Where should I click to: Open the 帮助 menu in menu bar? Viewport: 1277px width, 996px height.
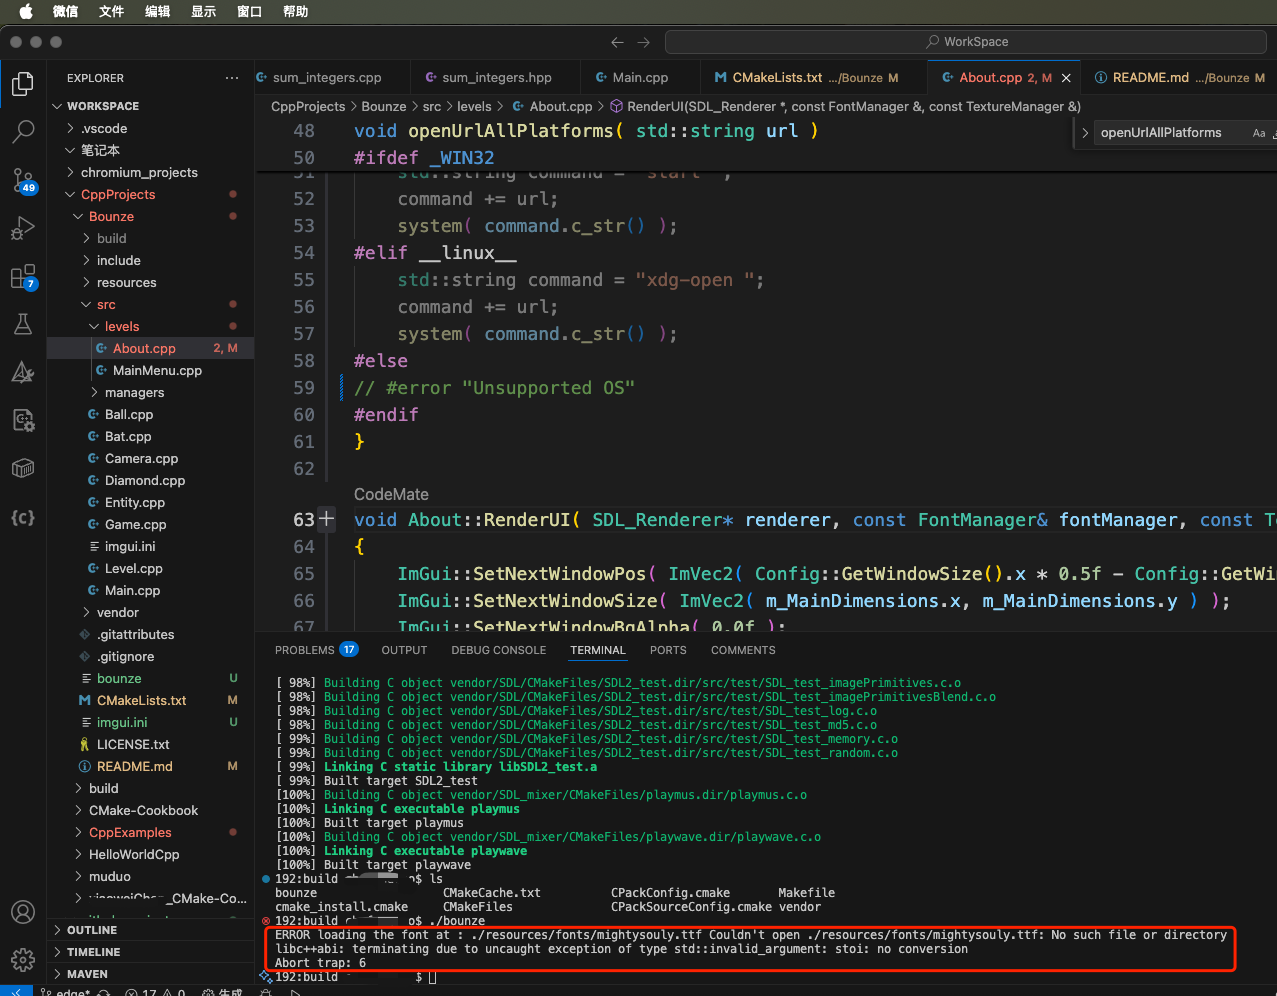295,12
